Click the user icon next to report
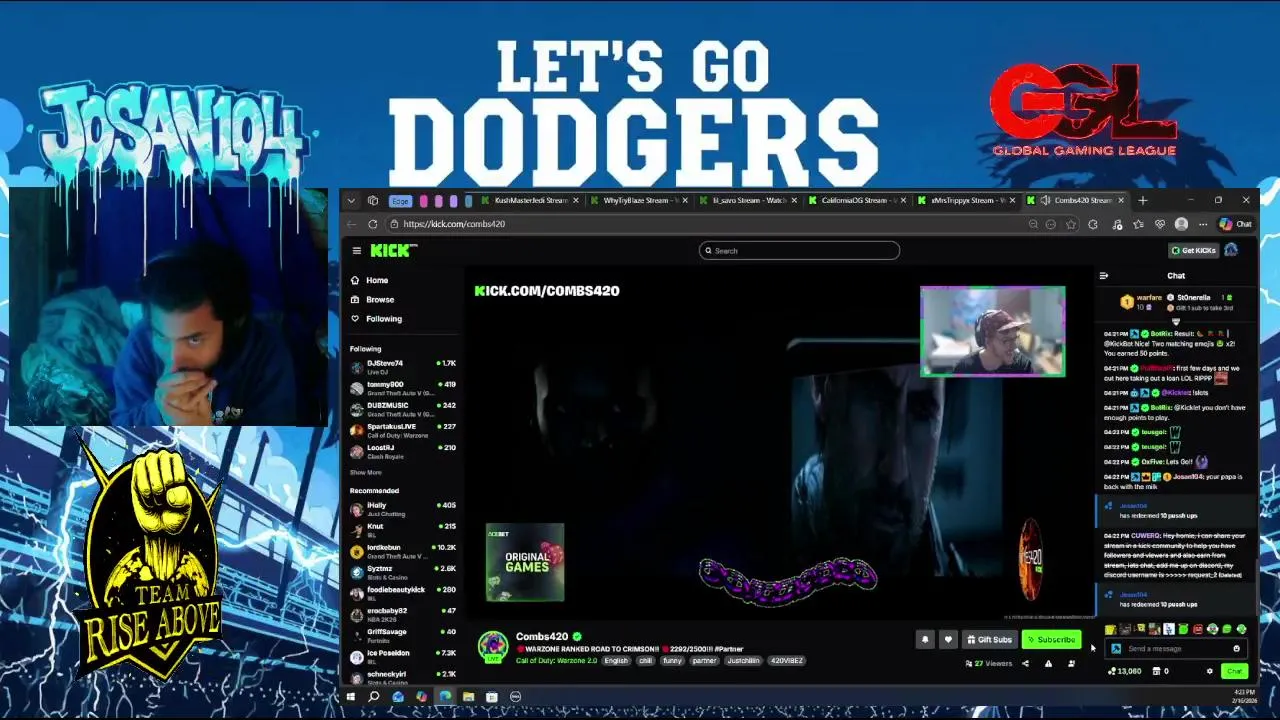Screen dimensions: 1280x720 [1071, 663]
